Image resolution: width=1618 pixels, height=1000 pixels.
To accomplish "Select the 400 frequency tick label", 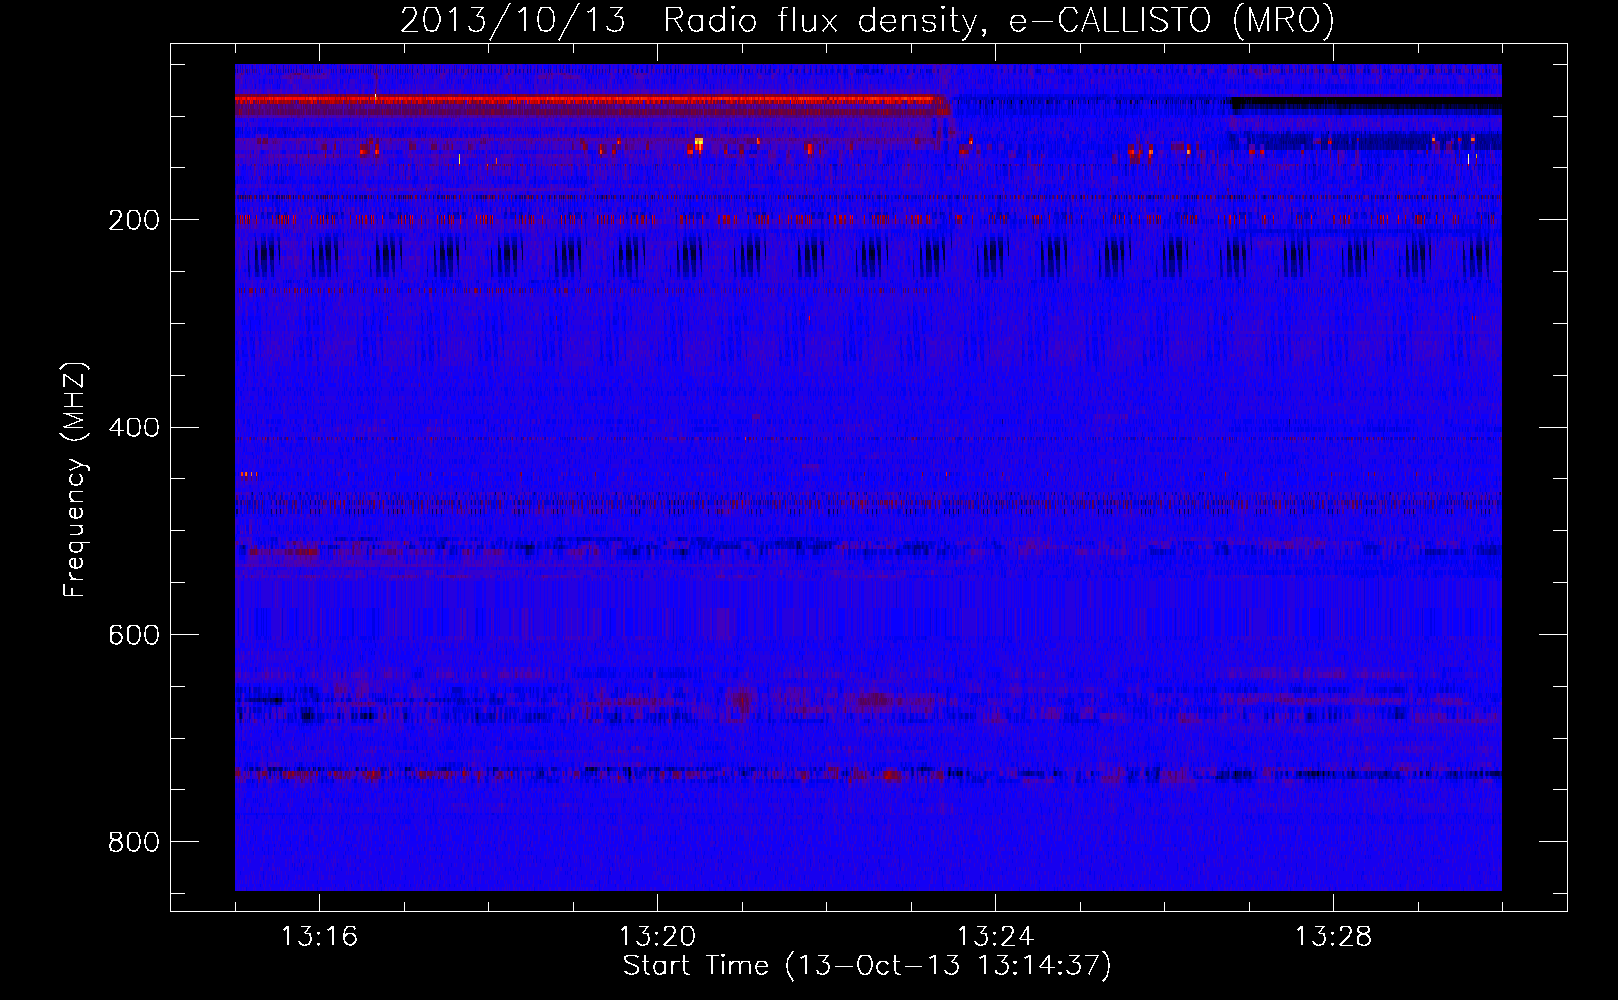I will click(x=133, y=428).
